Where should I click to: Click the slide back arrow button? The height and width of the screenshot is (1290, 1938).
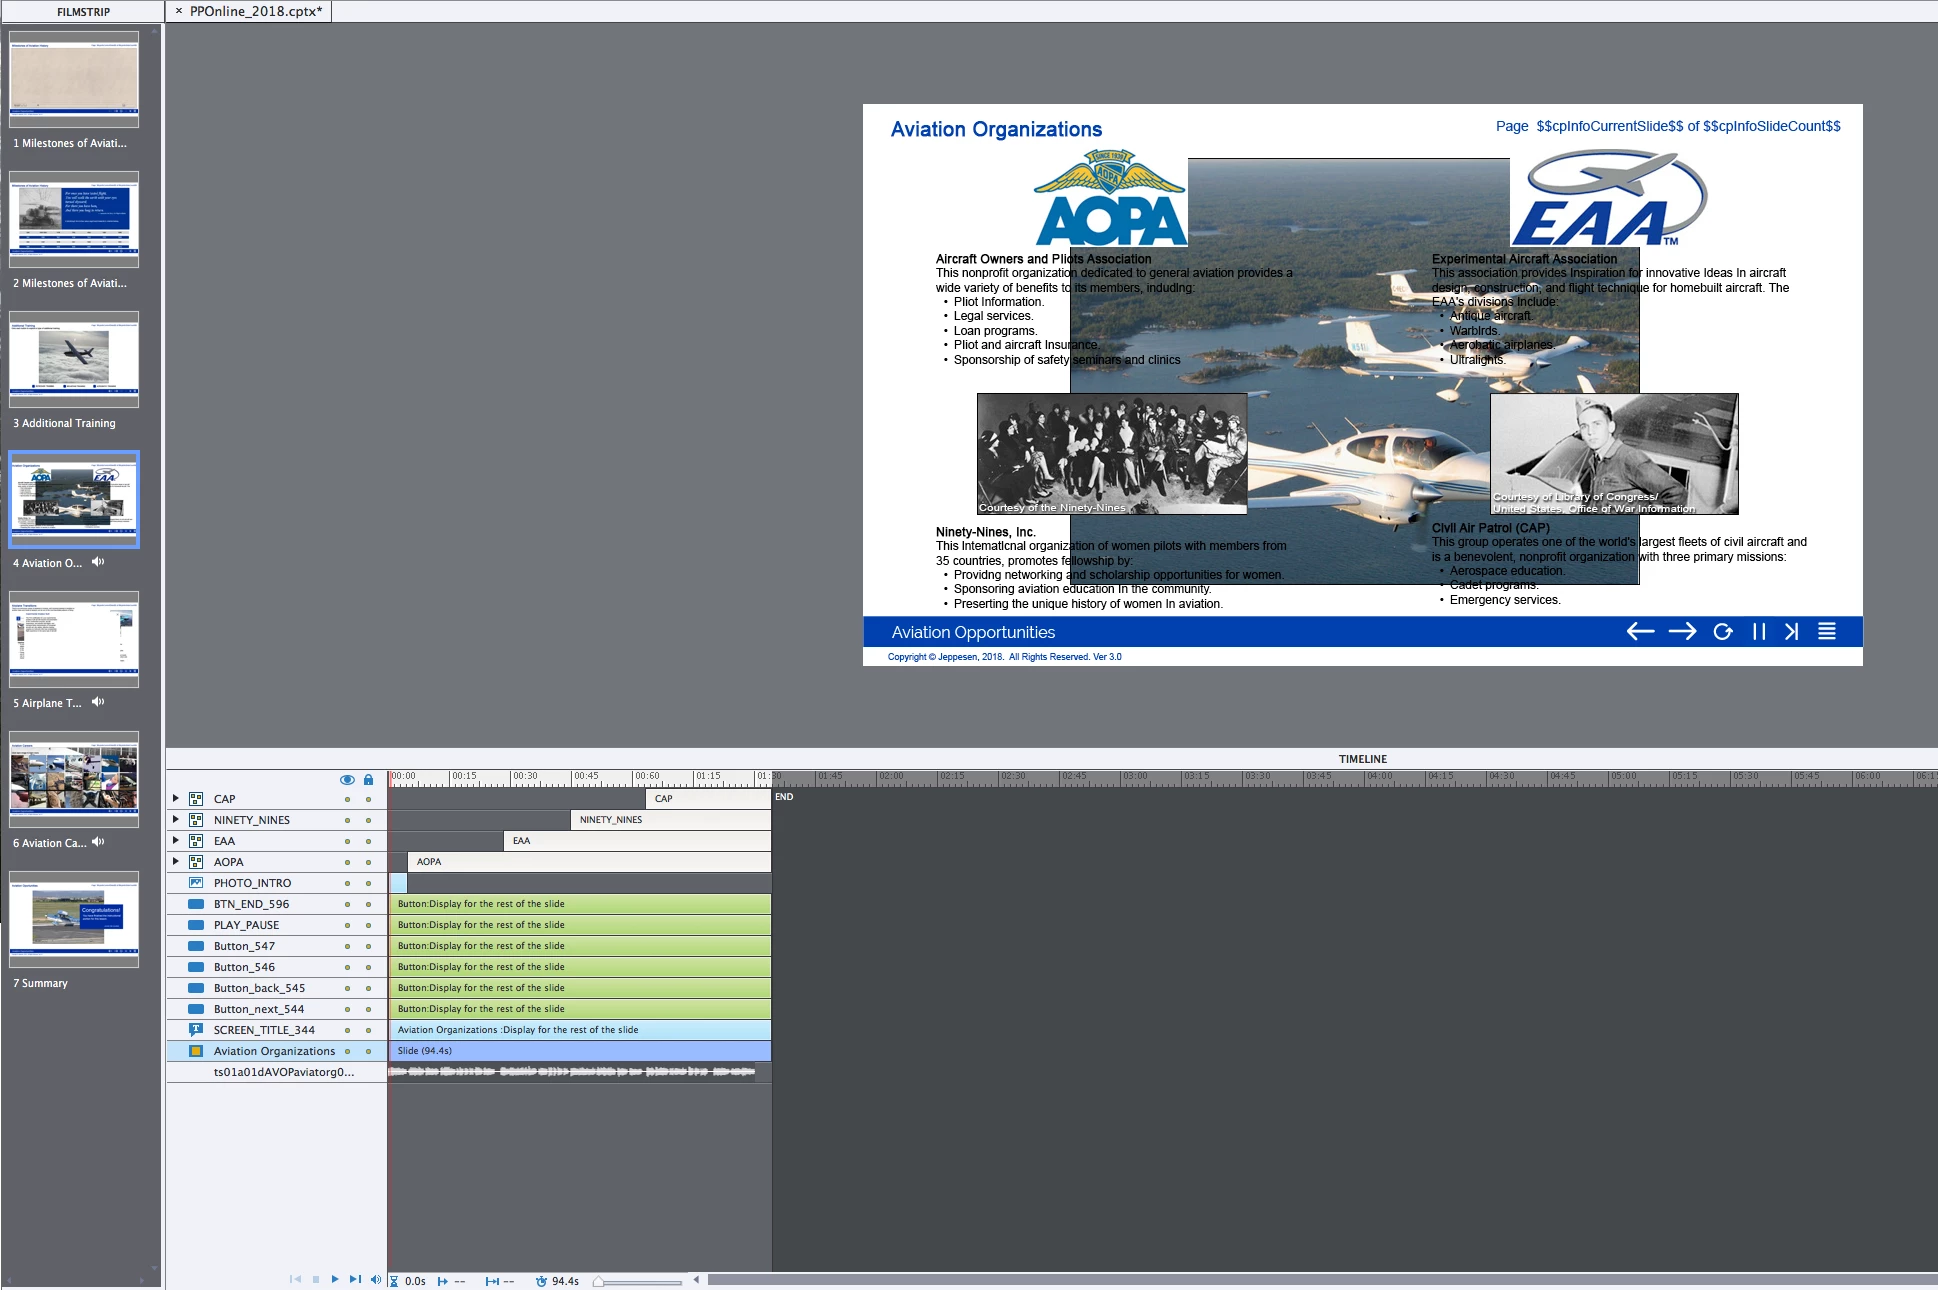point(1640,631)
